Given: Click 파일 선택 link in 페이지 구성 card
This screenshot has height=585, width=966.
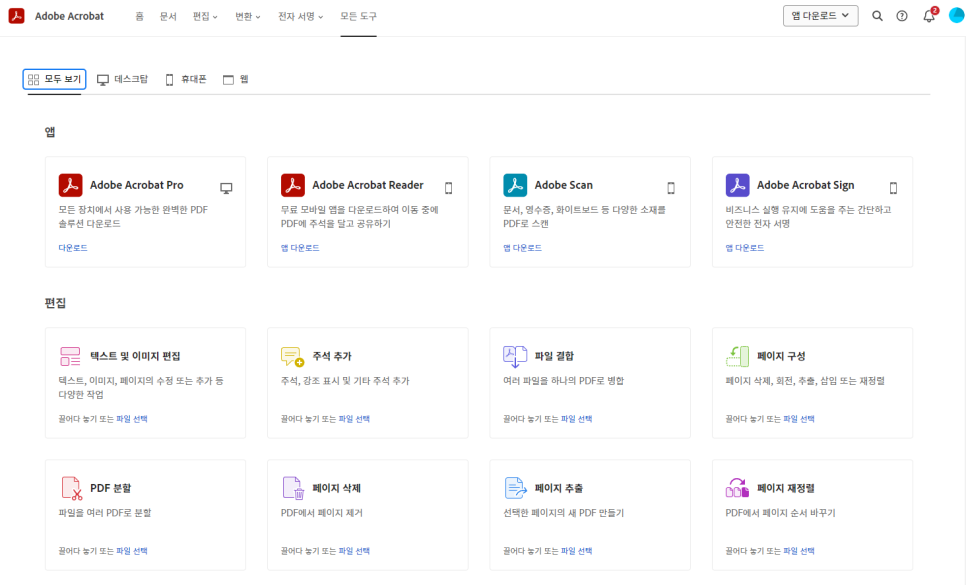Looking at the screenshot, I should (799, 419).
